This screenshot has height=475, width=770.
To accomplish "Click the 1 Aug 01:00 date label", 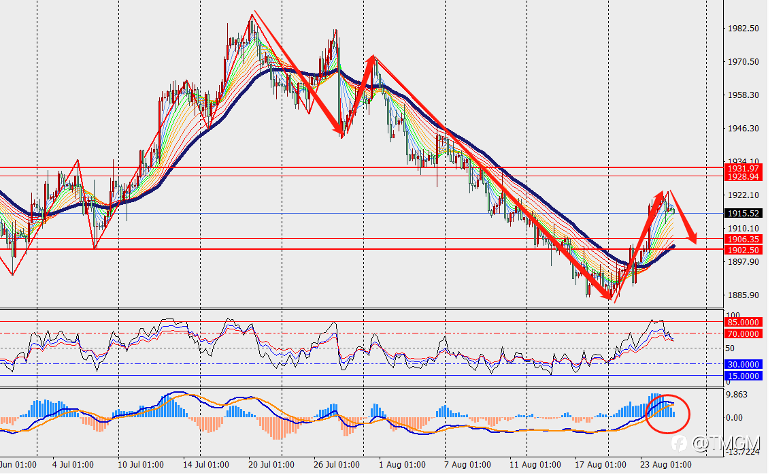I will pos(402,465).
